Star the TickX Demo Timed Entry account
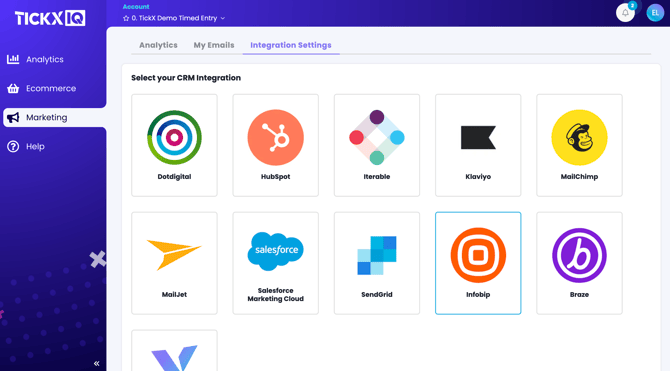 pyautogui.click(x=126, y=18)
